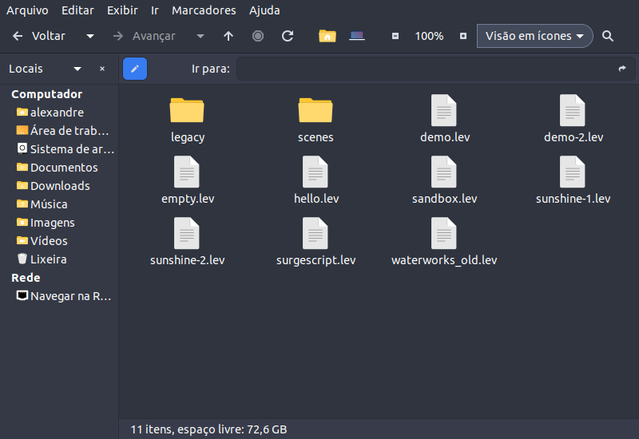Close the Locais sidebar
639x439 pixels.
click(x=102, y=69)
